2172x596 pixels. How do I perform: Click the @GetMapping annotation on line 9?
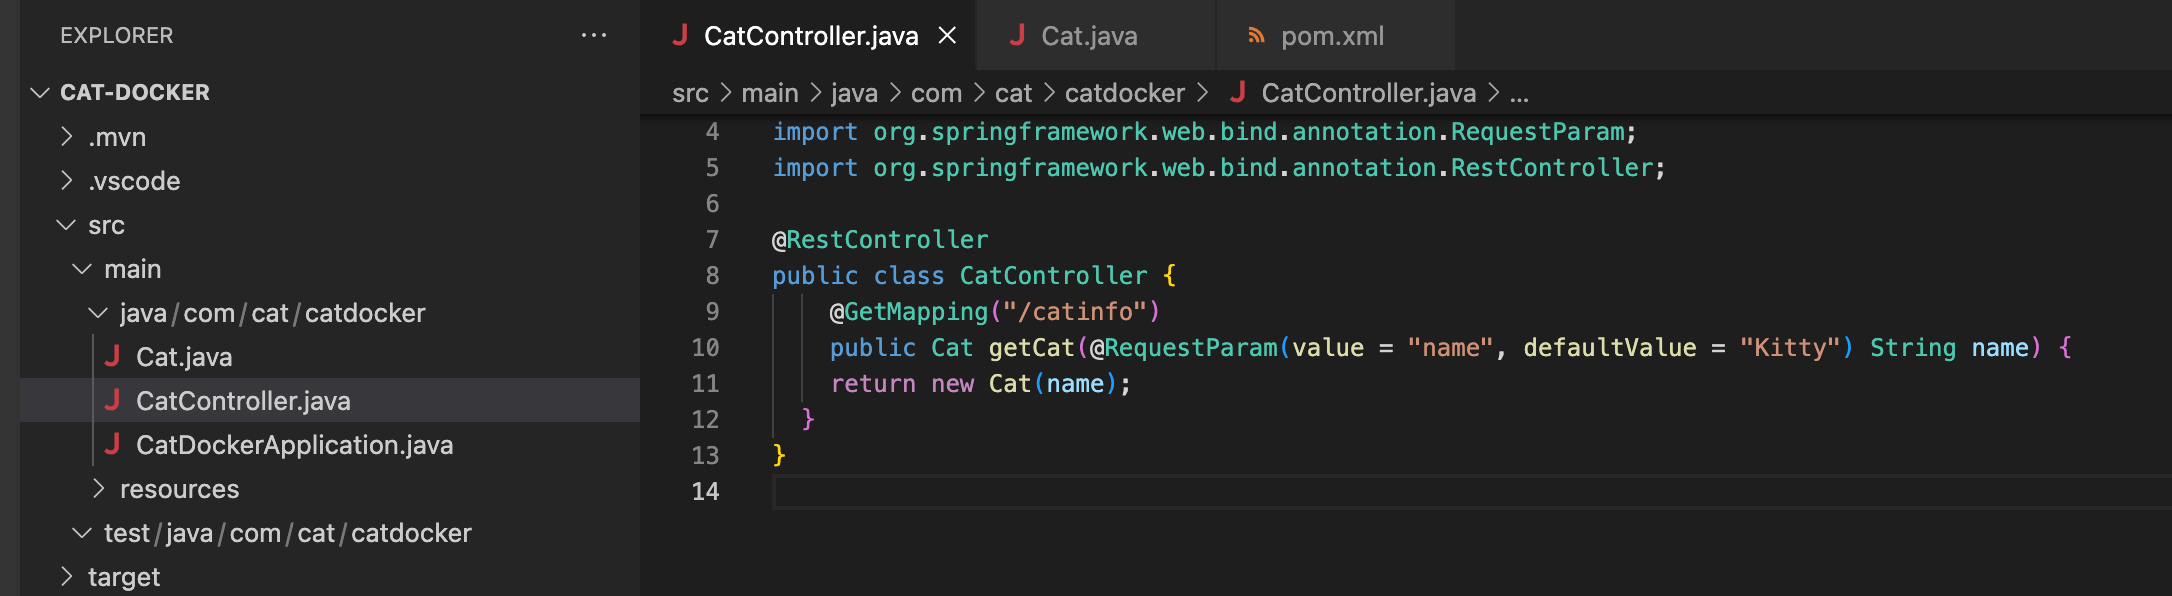pos(909,311)
